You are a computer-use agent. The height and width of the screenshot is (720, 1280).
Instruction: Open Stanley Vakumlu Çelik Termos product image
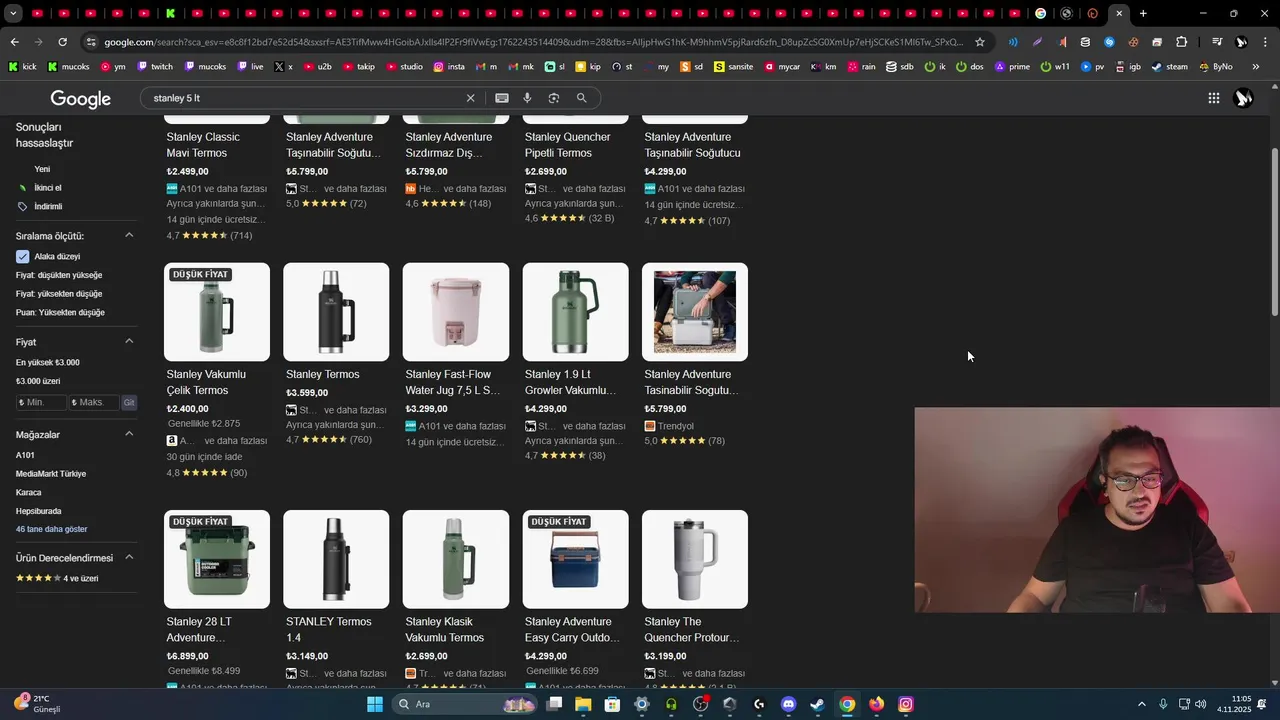pos(217,312)
